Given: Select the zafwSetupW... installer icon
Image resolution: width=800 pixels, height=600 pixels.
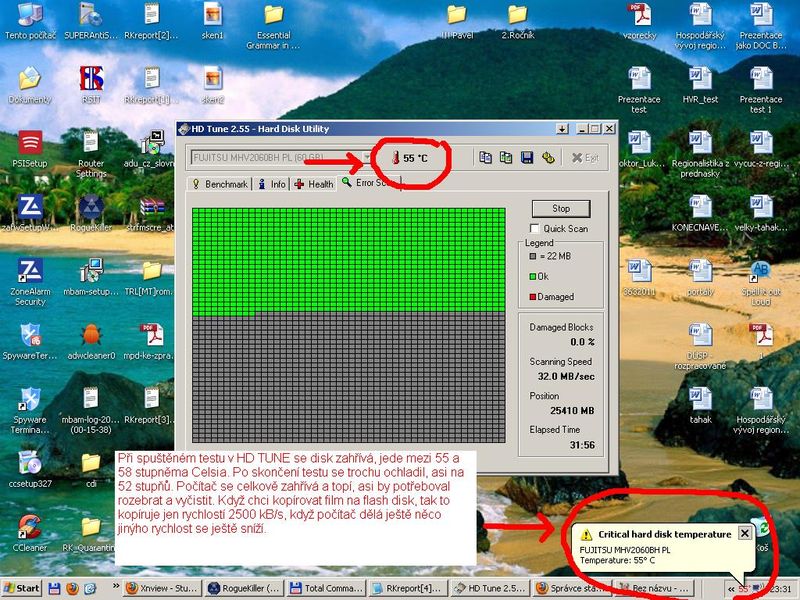Looking at the screenshot, I should pos(30,213).
